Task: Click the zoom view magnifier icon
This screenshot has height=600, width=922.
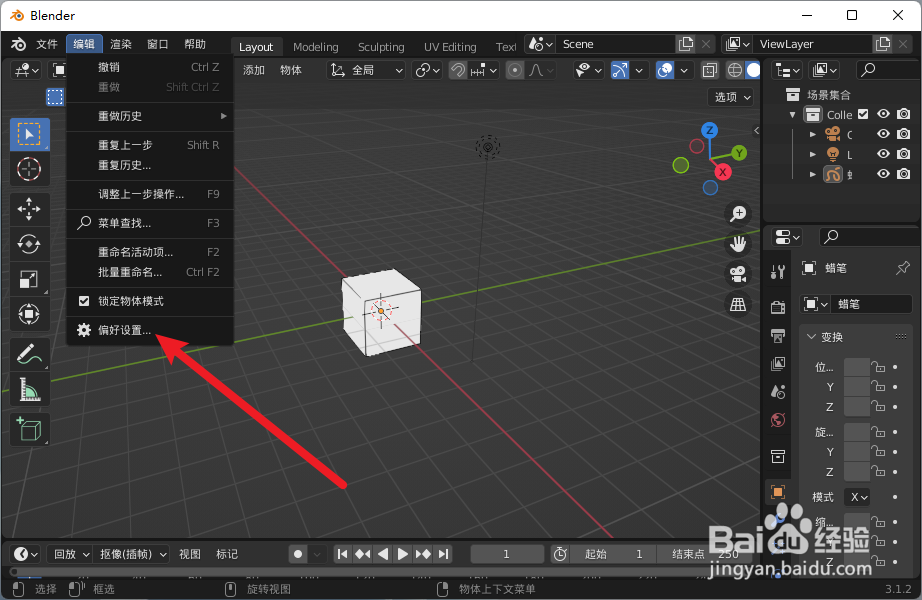Action: [738, 214]
